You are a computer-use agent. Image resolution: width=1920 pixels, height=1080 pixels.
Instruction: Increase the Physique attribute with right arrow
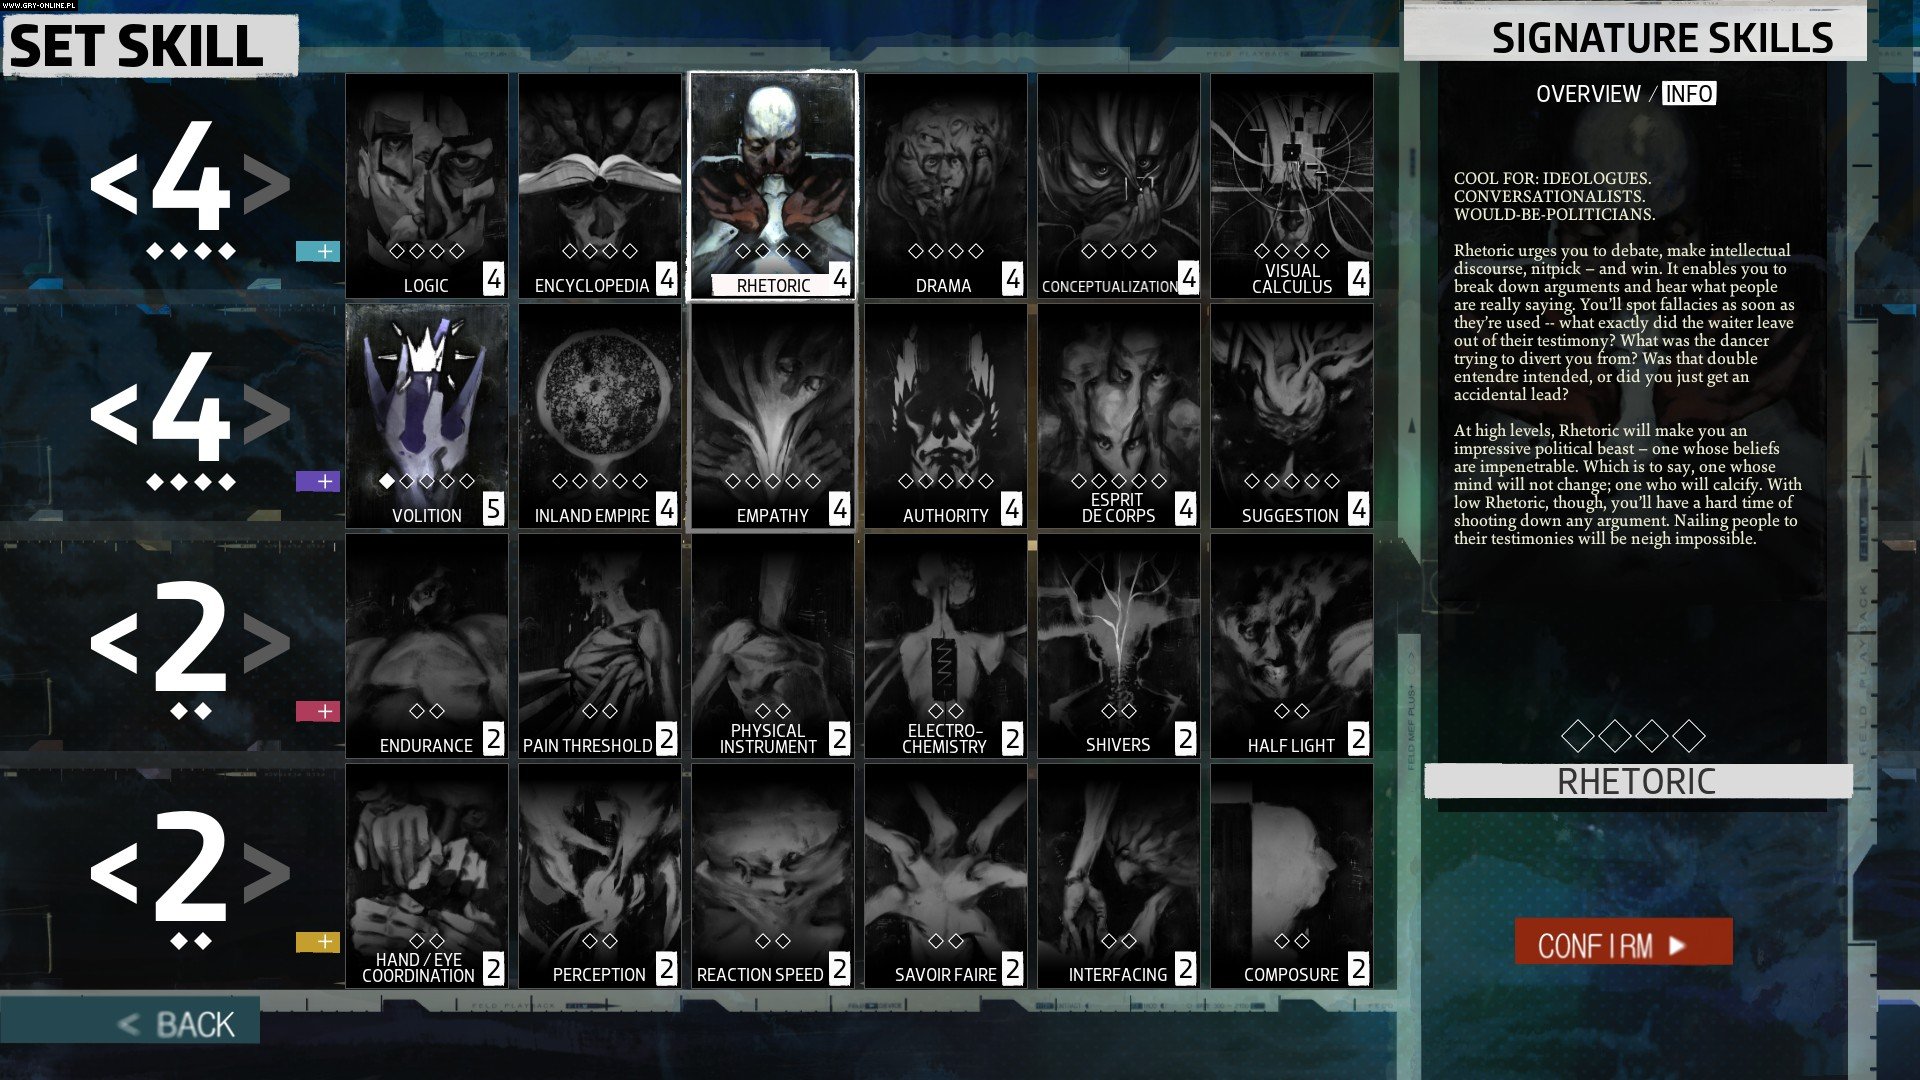pos(266,644)
